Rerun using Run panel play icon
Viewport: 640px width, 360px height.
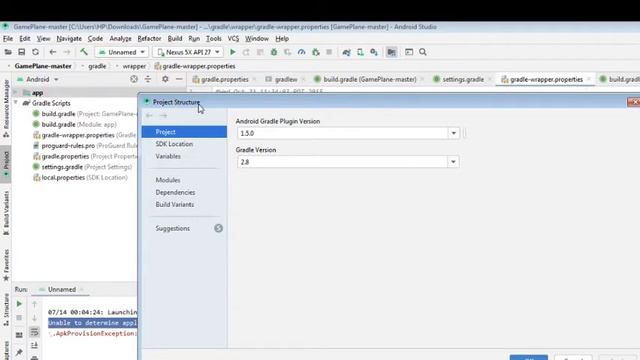(19, 304)
